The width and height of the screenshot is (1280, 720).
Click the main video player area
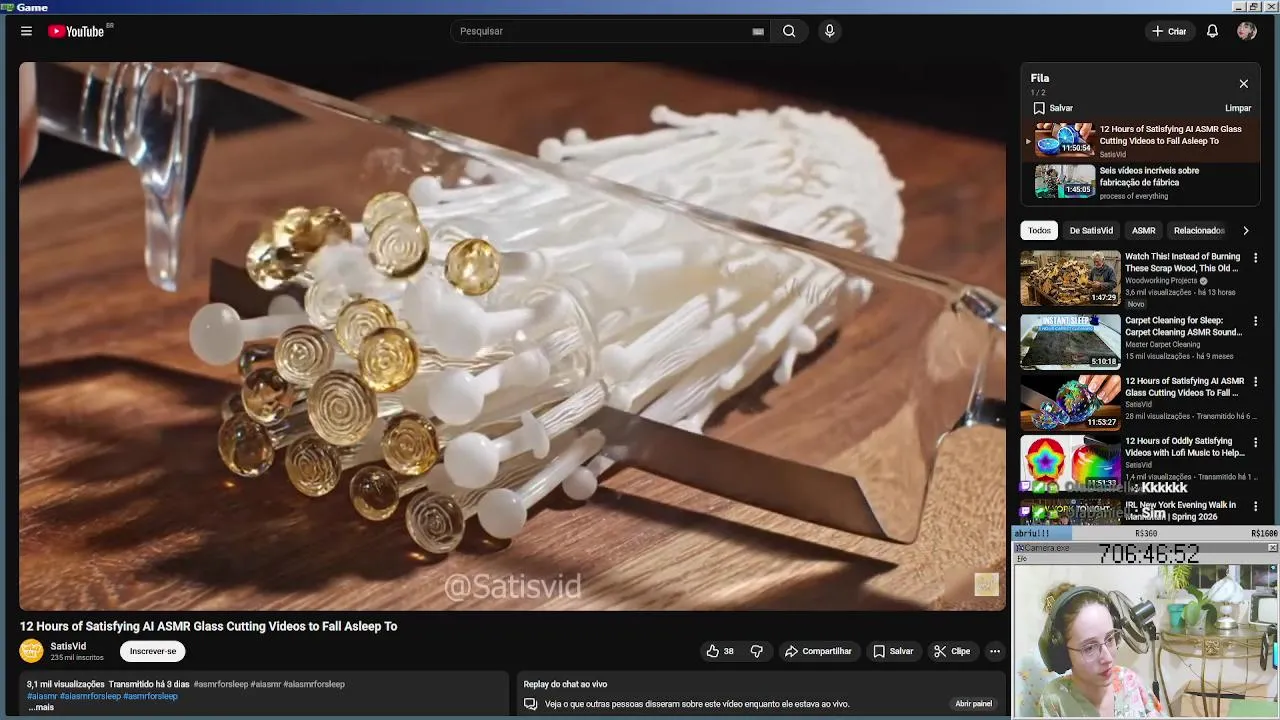coord(512,335)
